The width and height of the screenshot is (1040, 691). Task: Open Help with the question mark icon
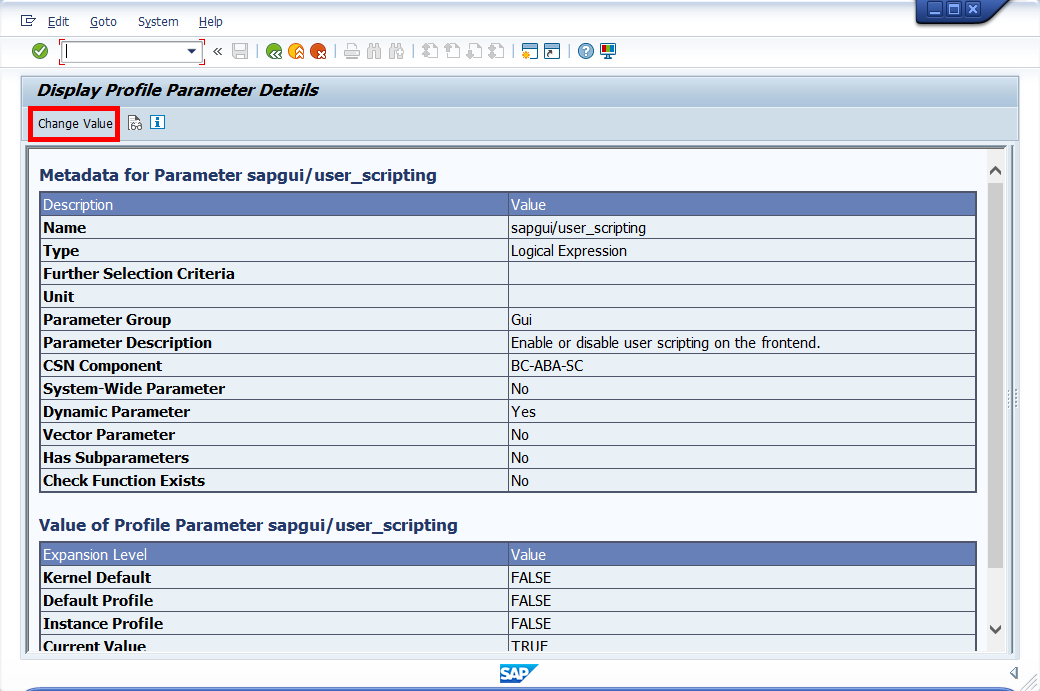(586, 51)
